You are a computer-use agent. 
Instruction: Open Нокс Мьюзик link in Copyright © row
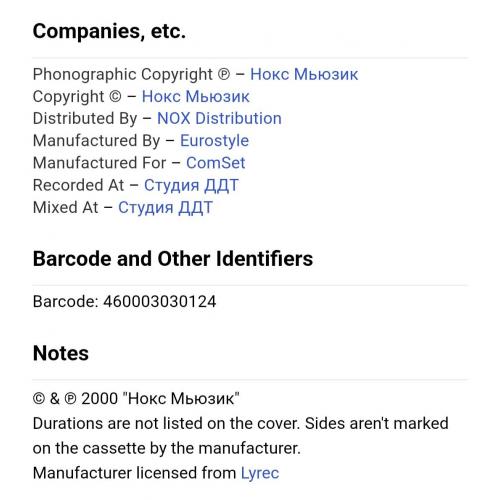(196, 96)
